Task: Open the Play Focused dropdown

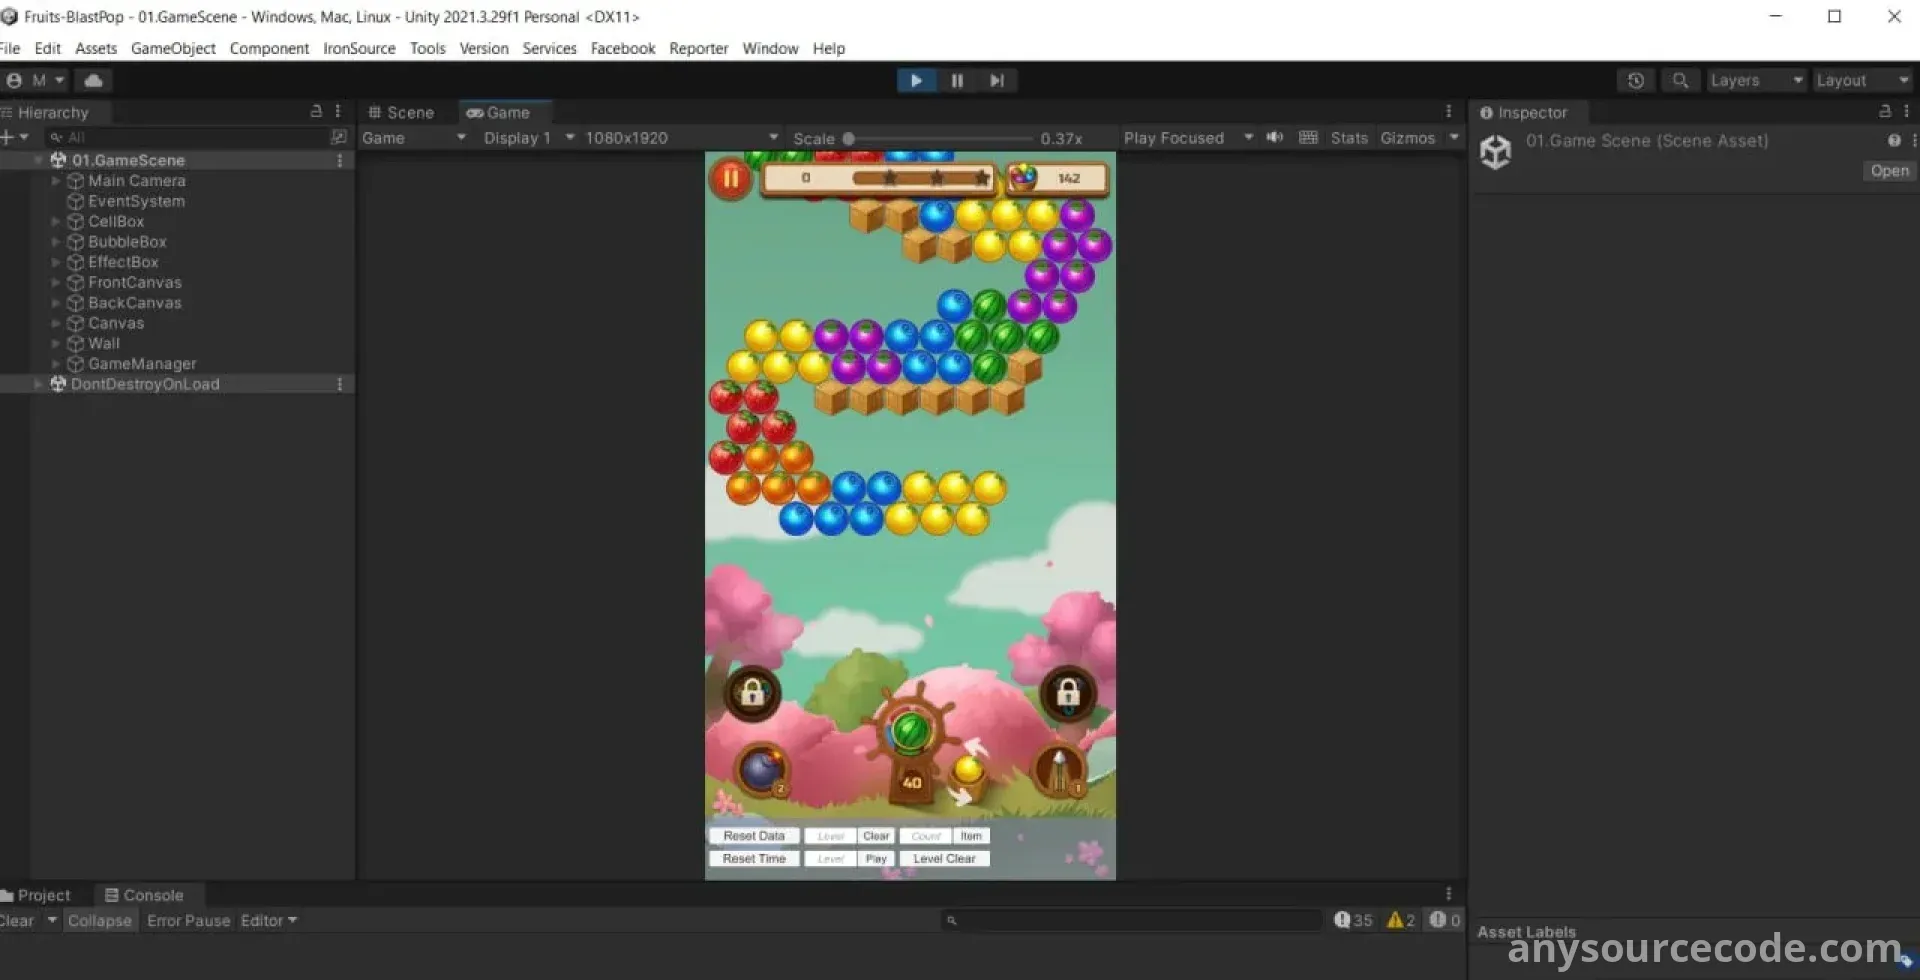Action: [x=1187, y=138]
